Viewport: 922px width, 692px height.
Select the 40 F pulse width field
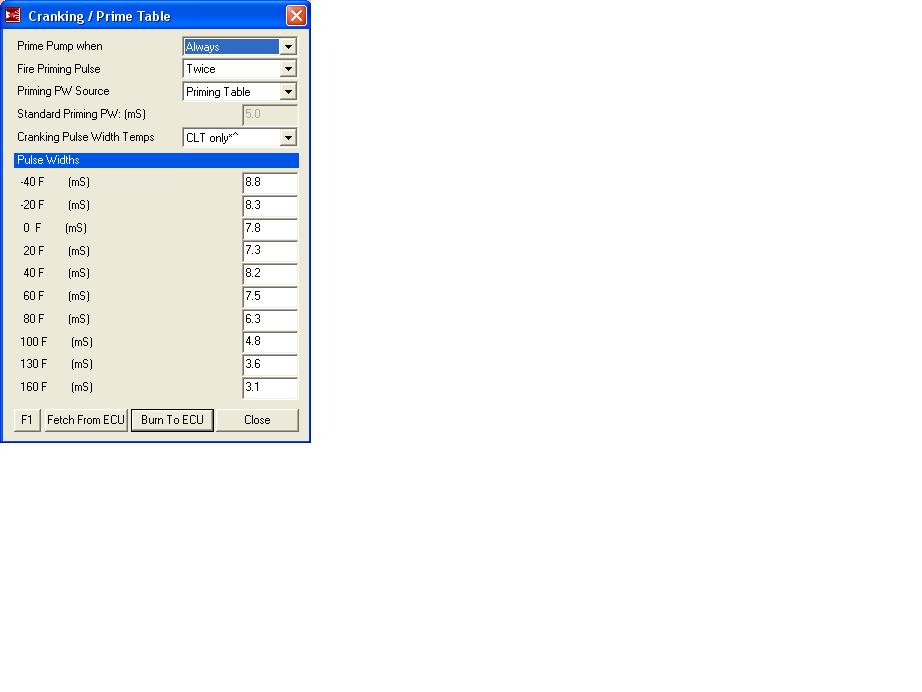(270, 275)
